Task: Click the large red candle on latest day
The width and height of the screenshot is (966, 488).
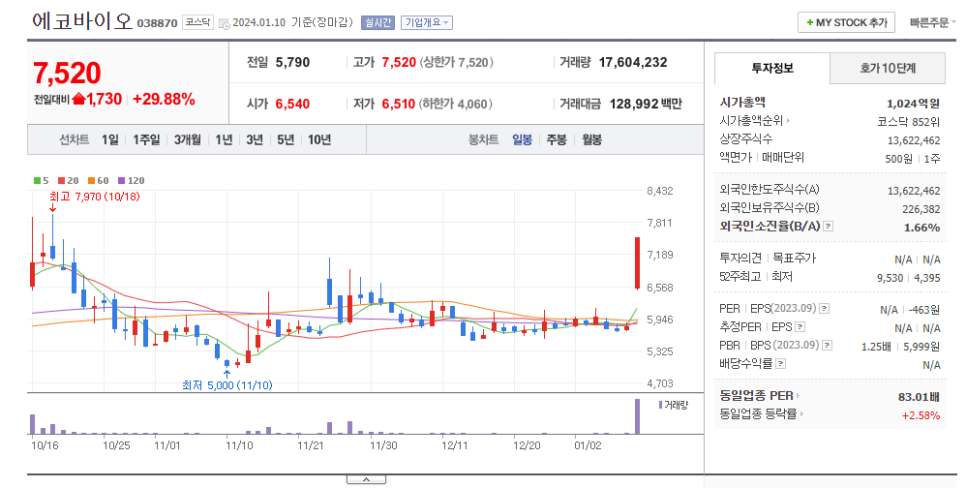Action: tap(638, 263)
